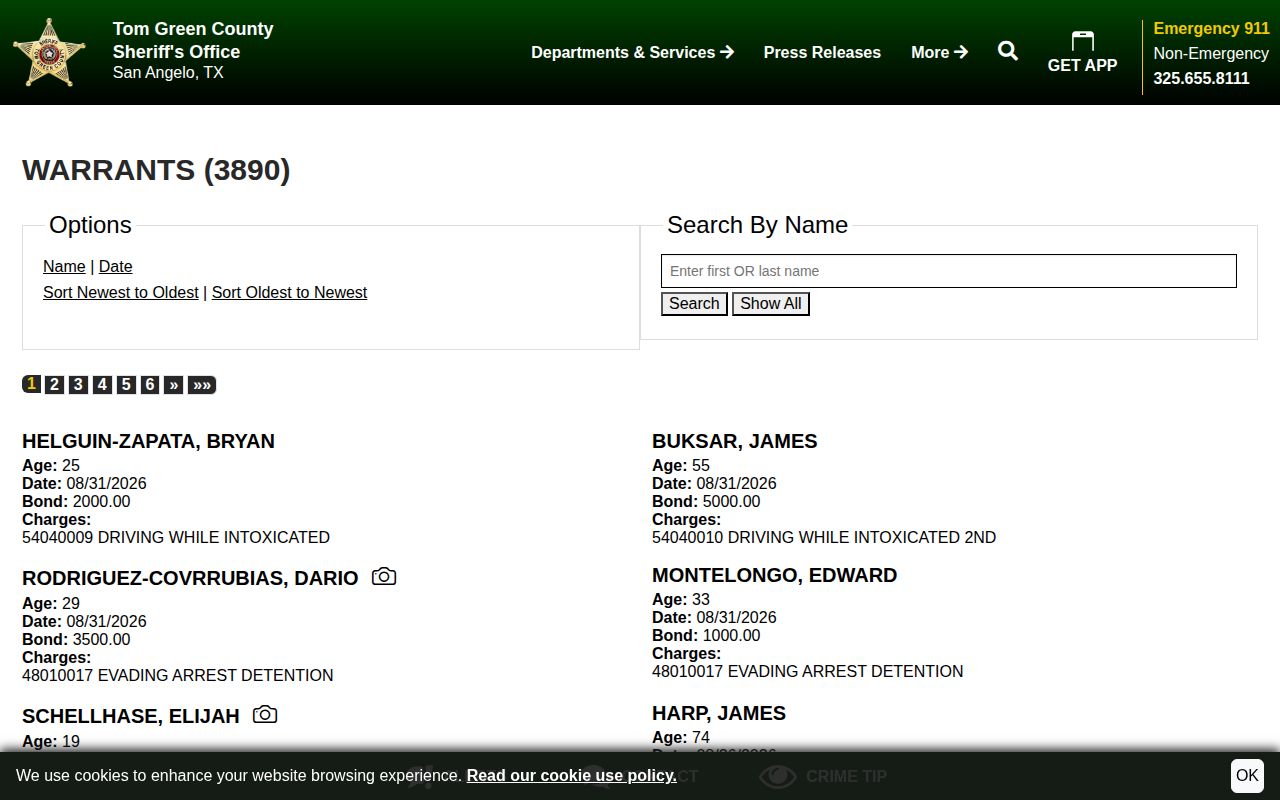Go to warrants page 4
The height and width of the screenshot is (800, 1280).
coord(102,385)
